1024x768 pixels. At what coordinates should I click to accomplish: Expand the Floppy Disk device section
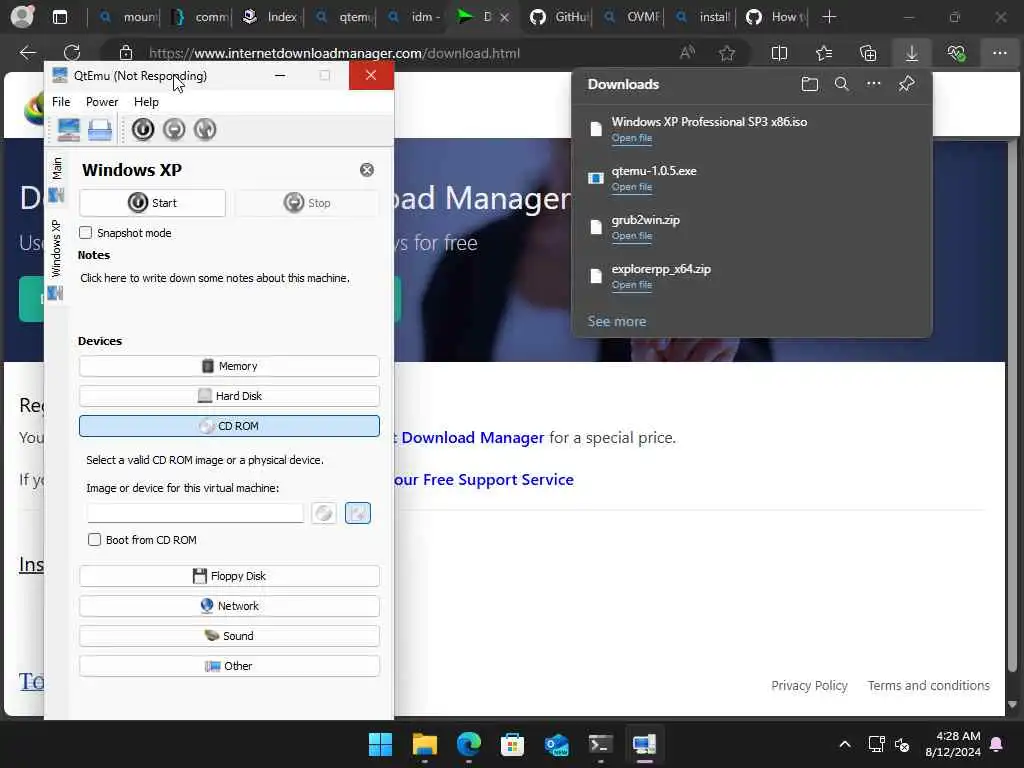tap(229, 577)
